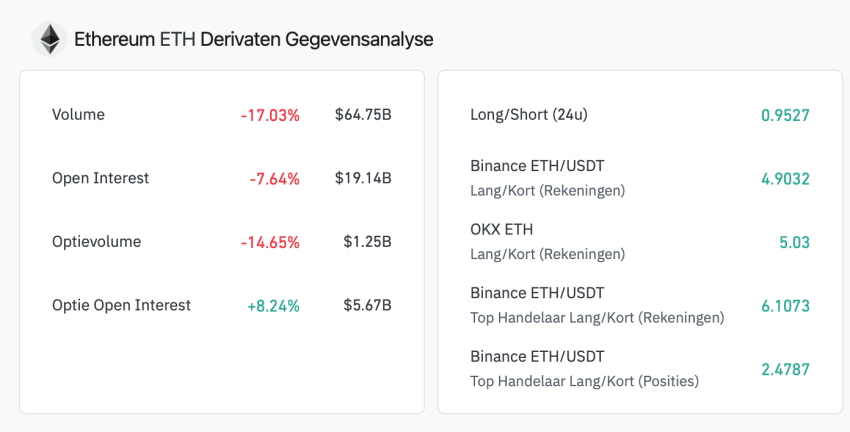Click the $1.25B option volume amount

367,242
